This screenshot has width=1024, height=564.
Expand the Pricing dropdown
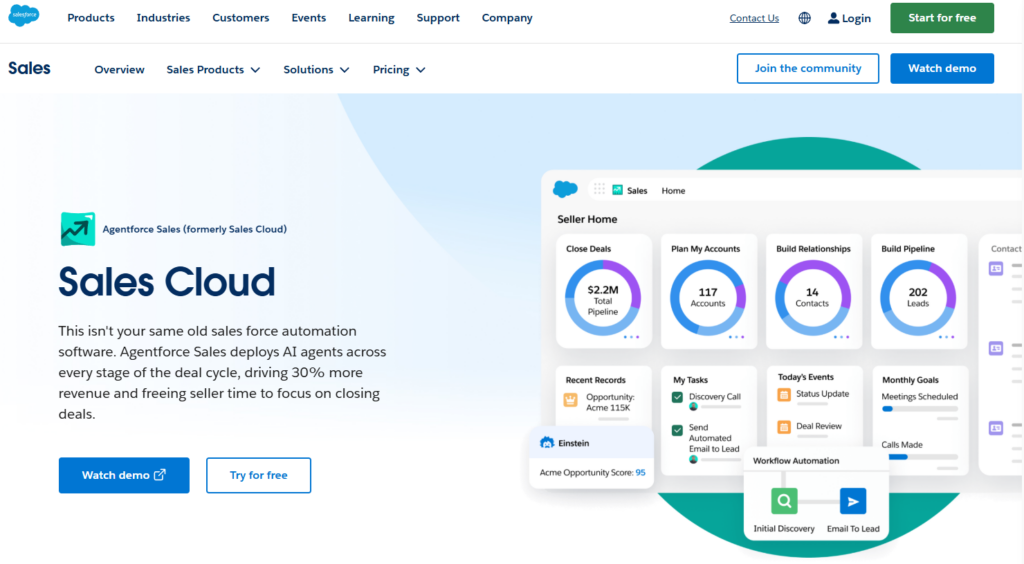pos(398,69)
